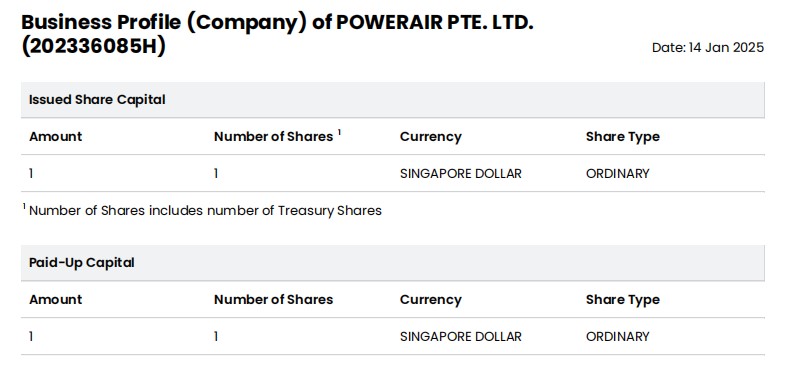The width and height of the screenshot is (788, 365).
Task: Click Share Type header in Issued Share Capital table
Action: pyautogui.click(x=623, y=137)
